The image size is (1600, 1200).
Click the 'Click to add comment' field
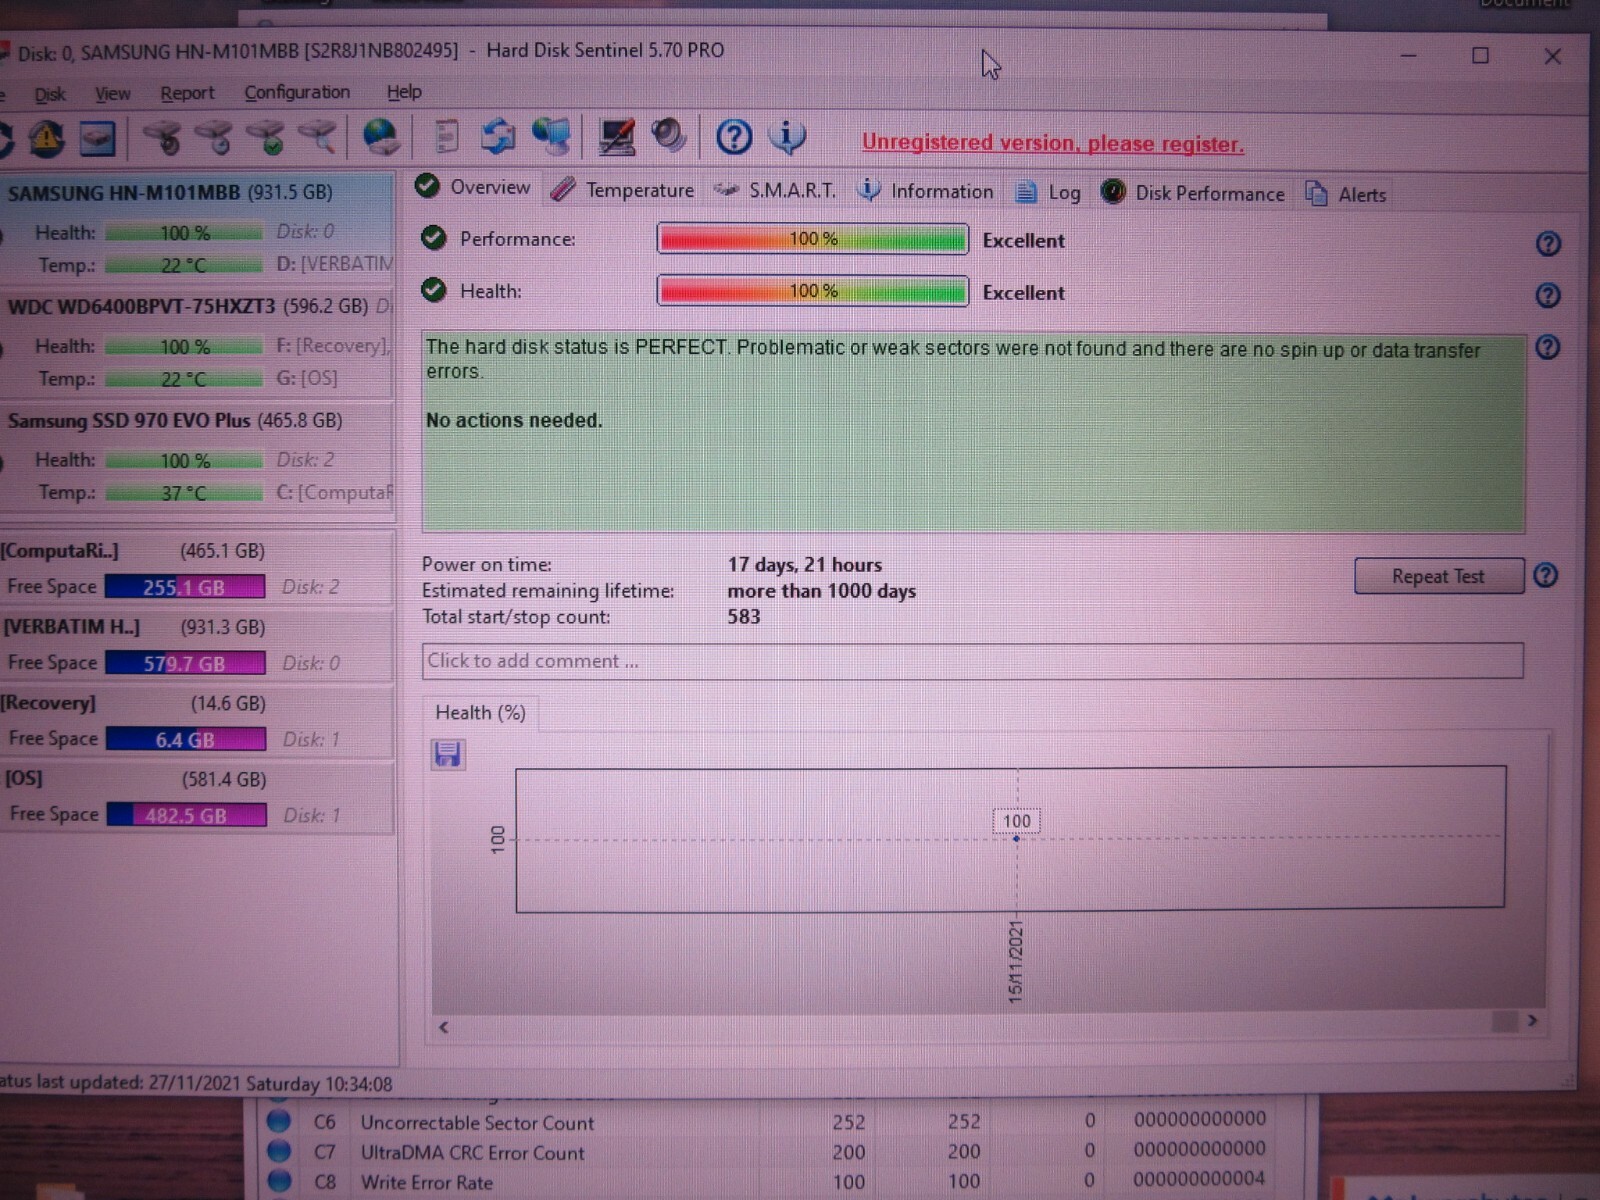click(972, 661)
